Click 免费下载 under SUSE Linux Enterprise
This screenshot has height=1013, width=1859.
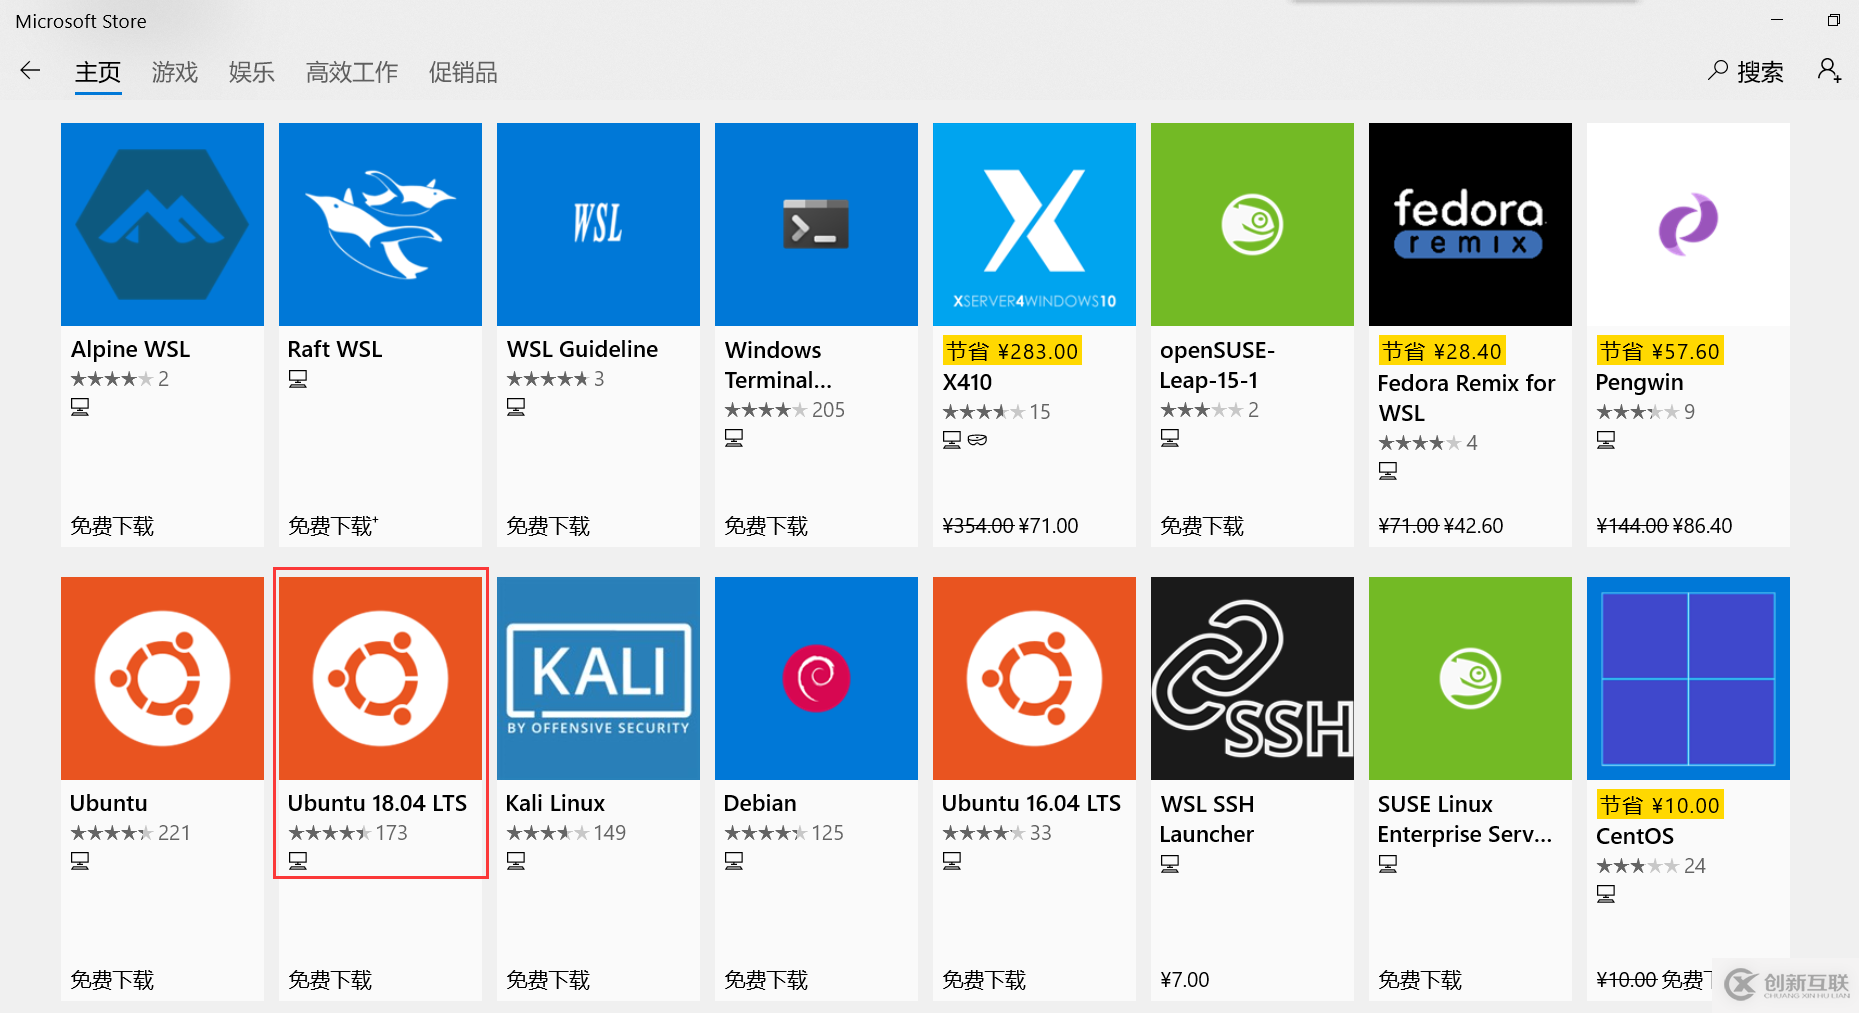click(1420, 980)
